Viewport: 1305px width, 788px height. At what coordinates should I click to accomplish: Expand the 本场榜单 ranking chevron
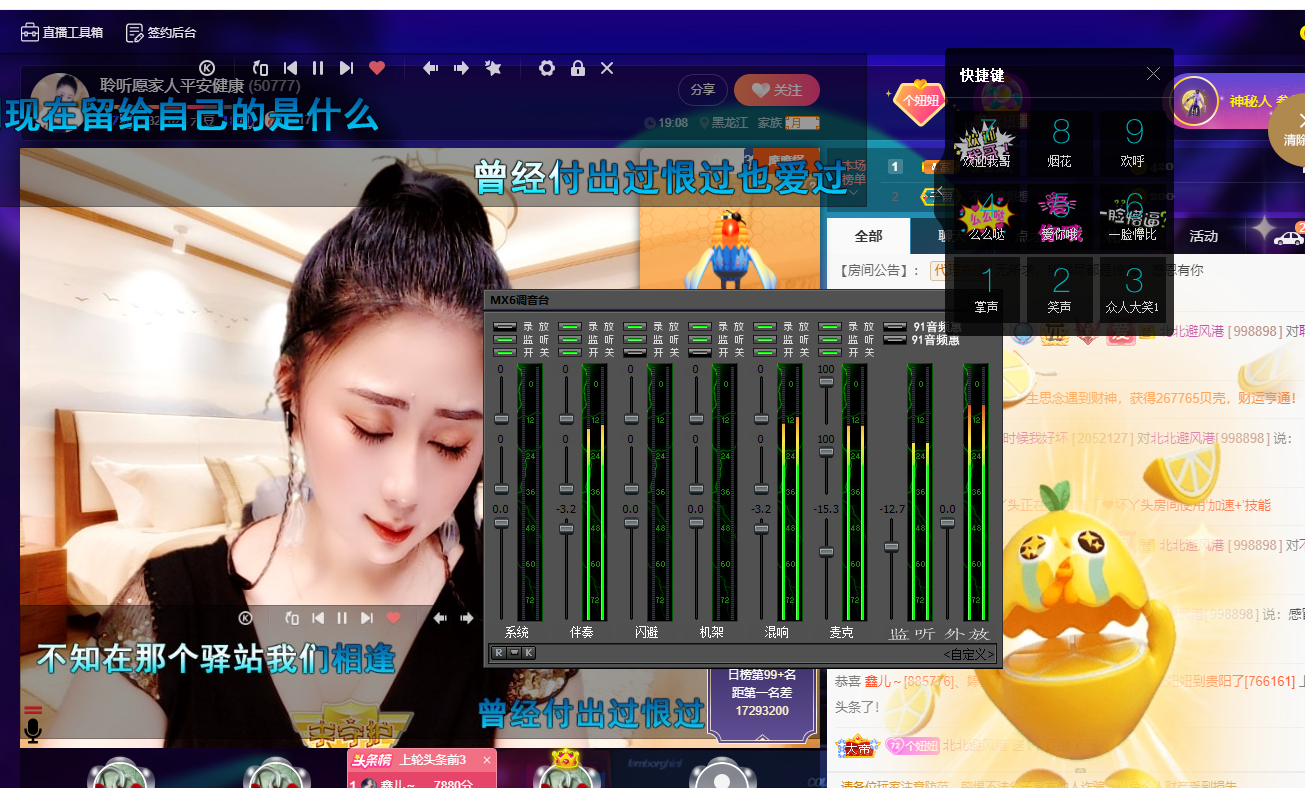tap(852, 193)
